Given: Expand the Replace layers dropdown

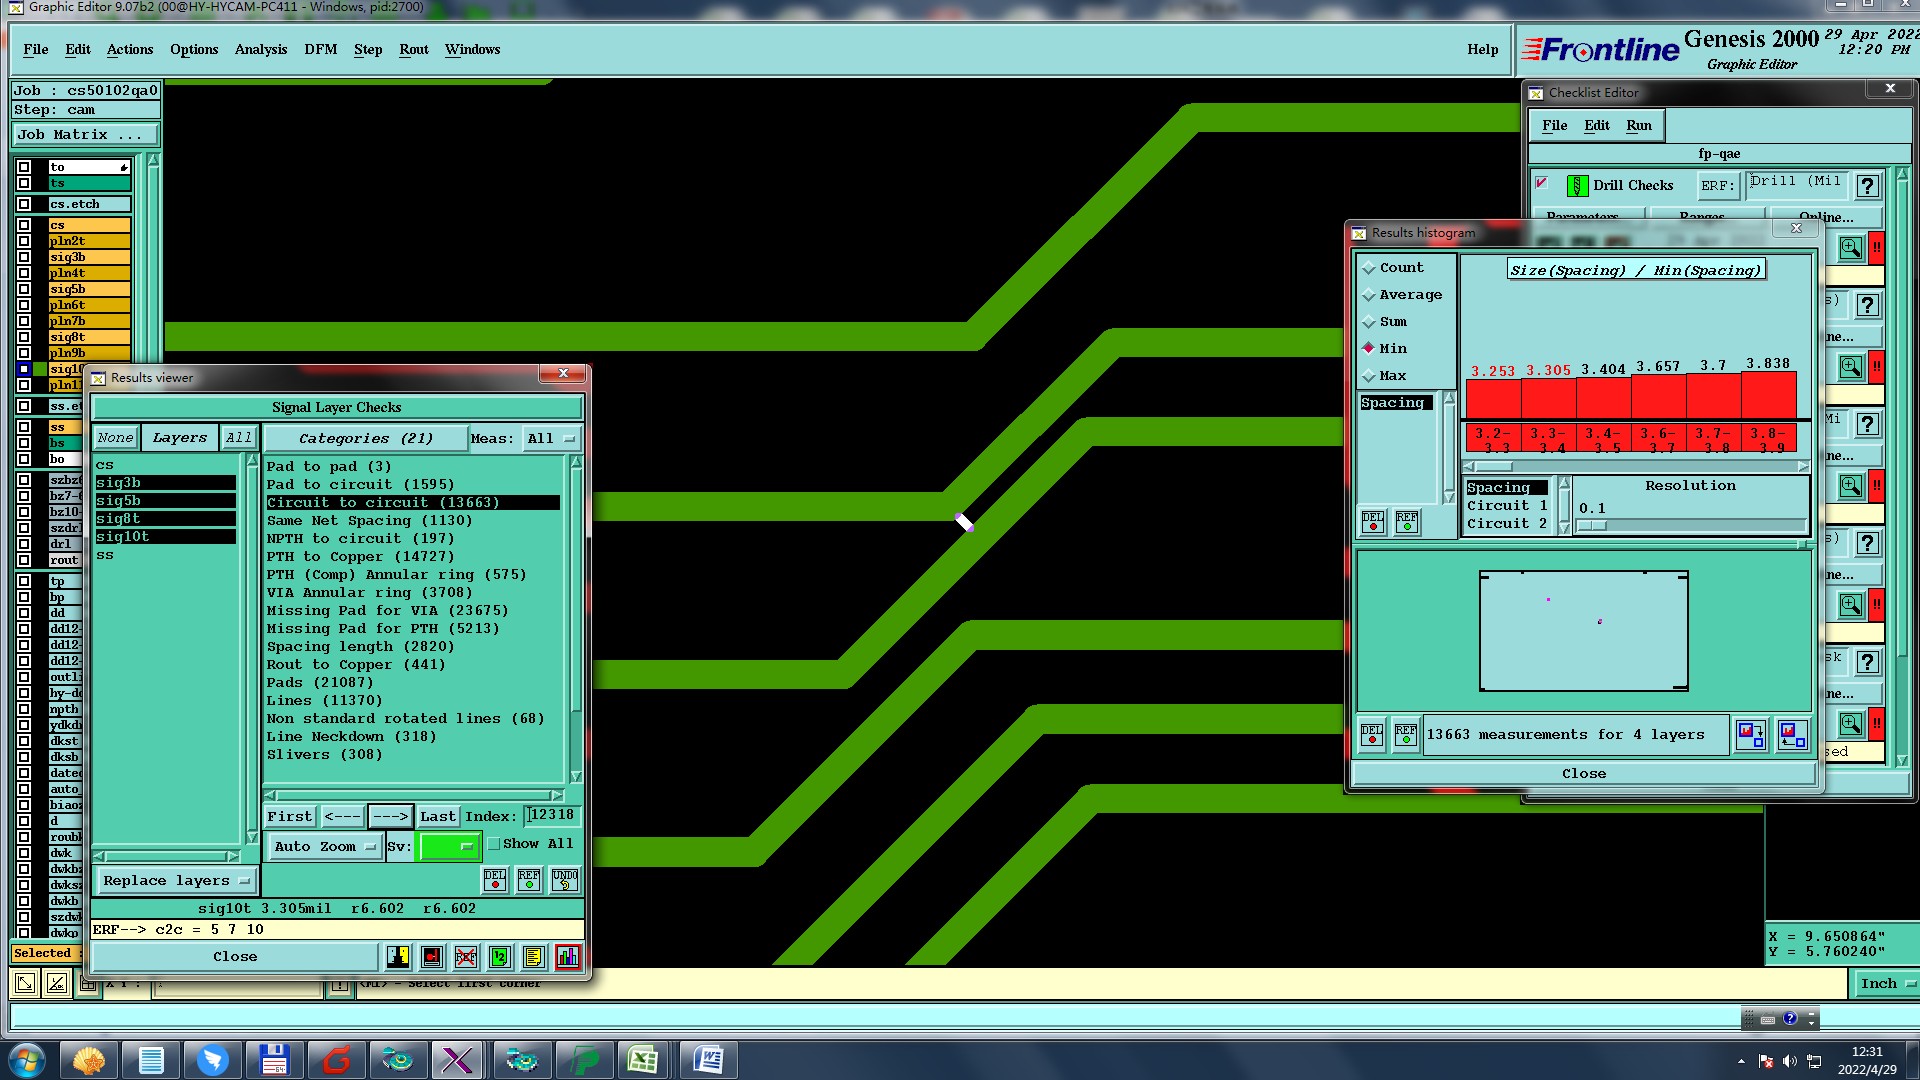Looking at the screenshot, I should [176, 881].
